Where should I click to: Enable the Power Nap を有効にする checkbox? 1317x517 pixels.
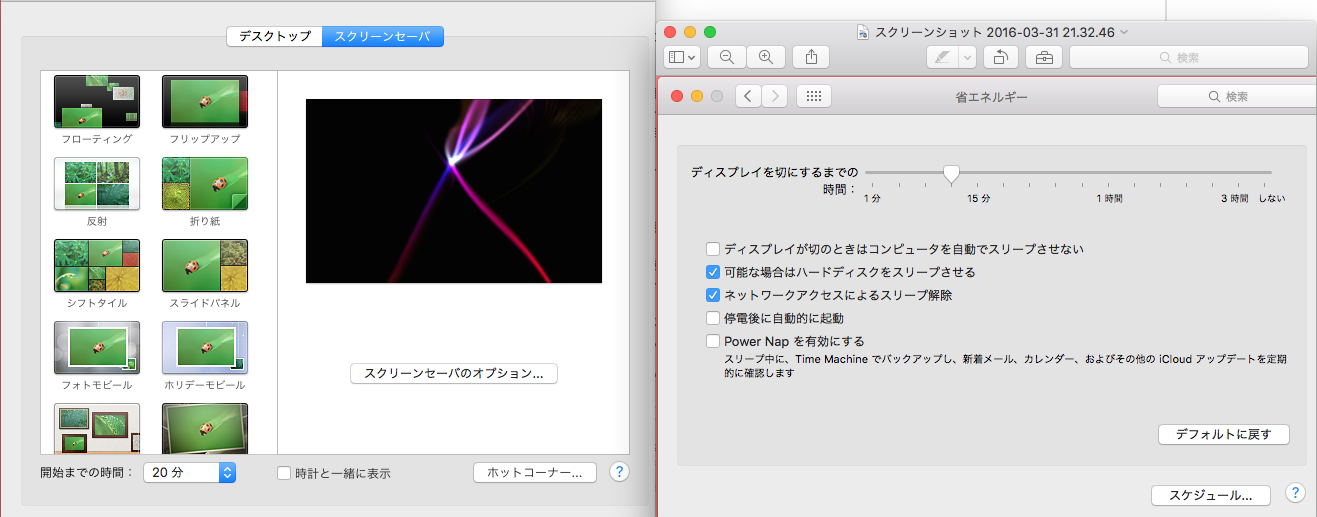tap(713, 341)
